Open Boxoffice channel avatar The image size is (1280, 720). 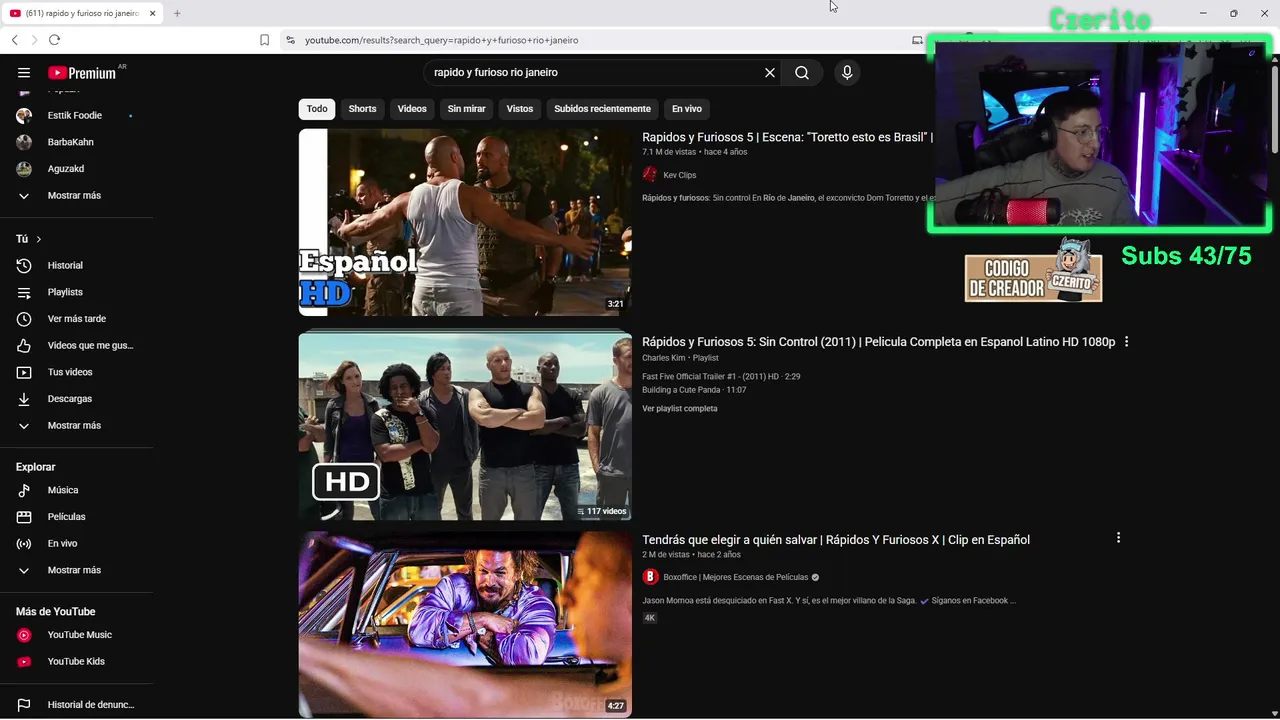pyautogui.click(x=650, y=577)
